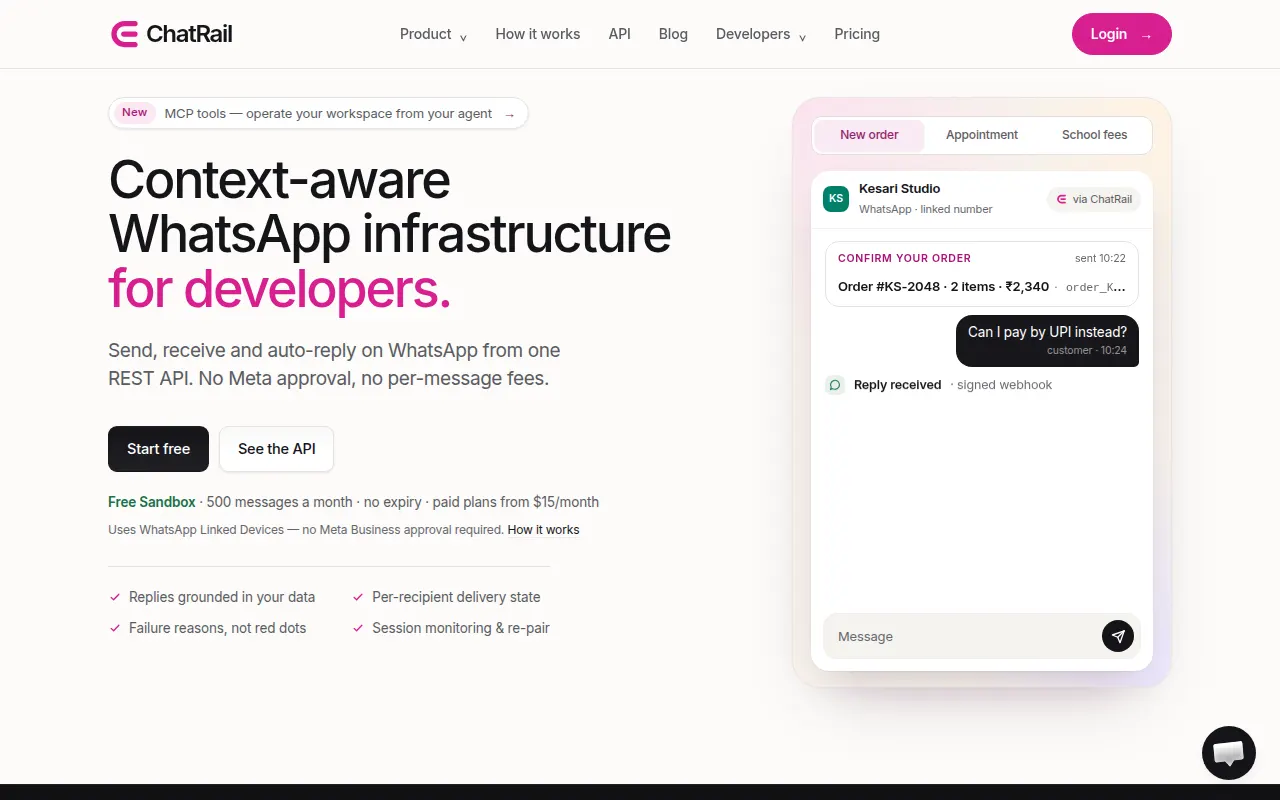Click the ChatRail logo icon

(x=124, y=34)
